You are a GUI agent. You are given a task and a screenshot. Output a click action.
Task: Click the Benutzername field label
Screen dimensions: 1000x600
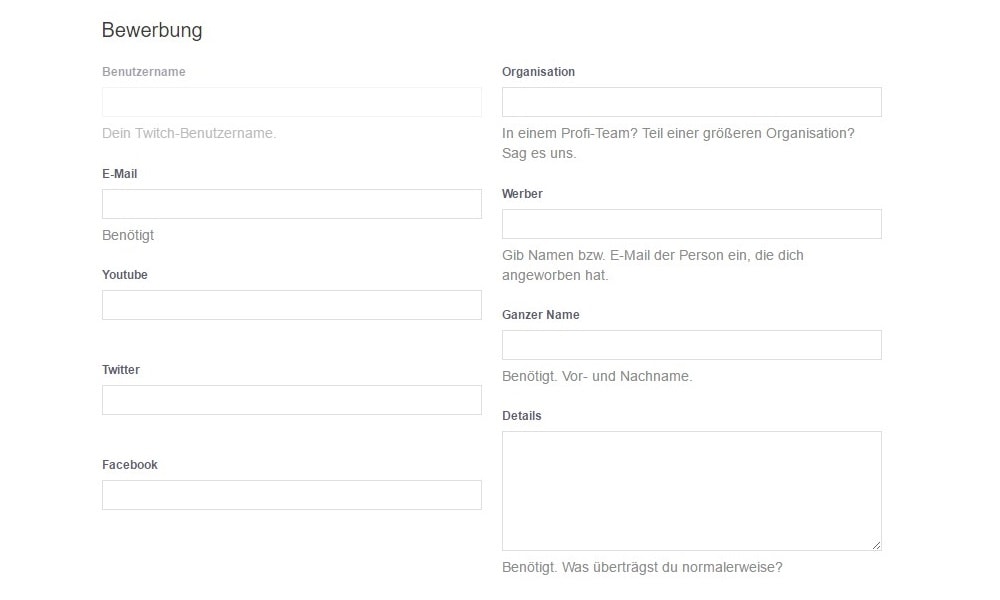click(143, 71)
